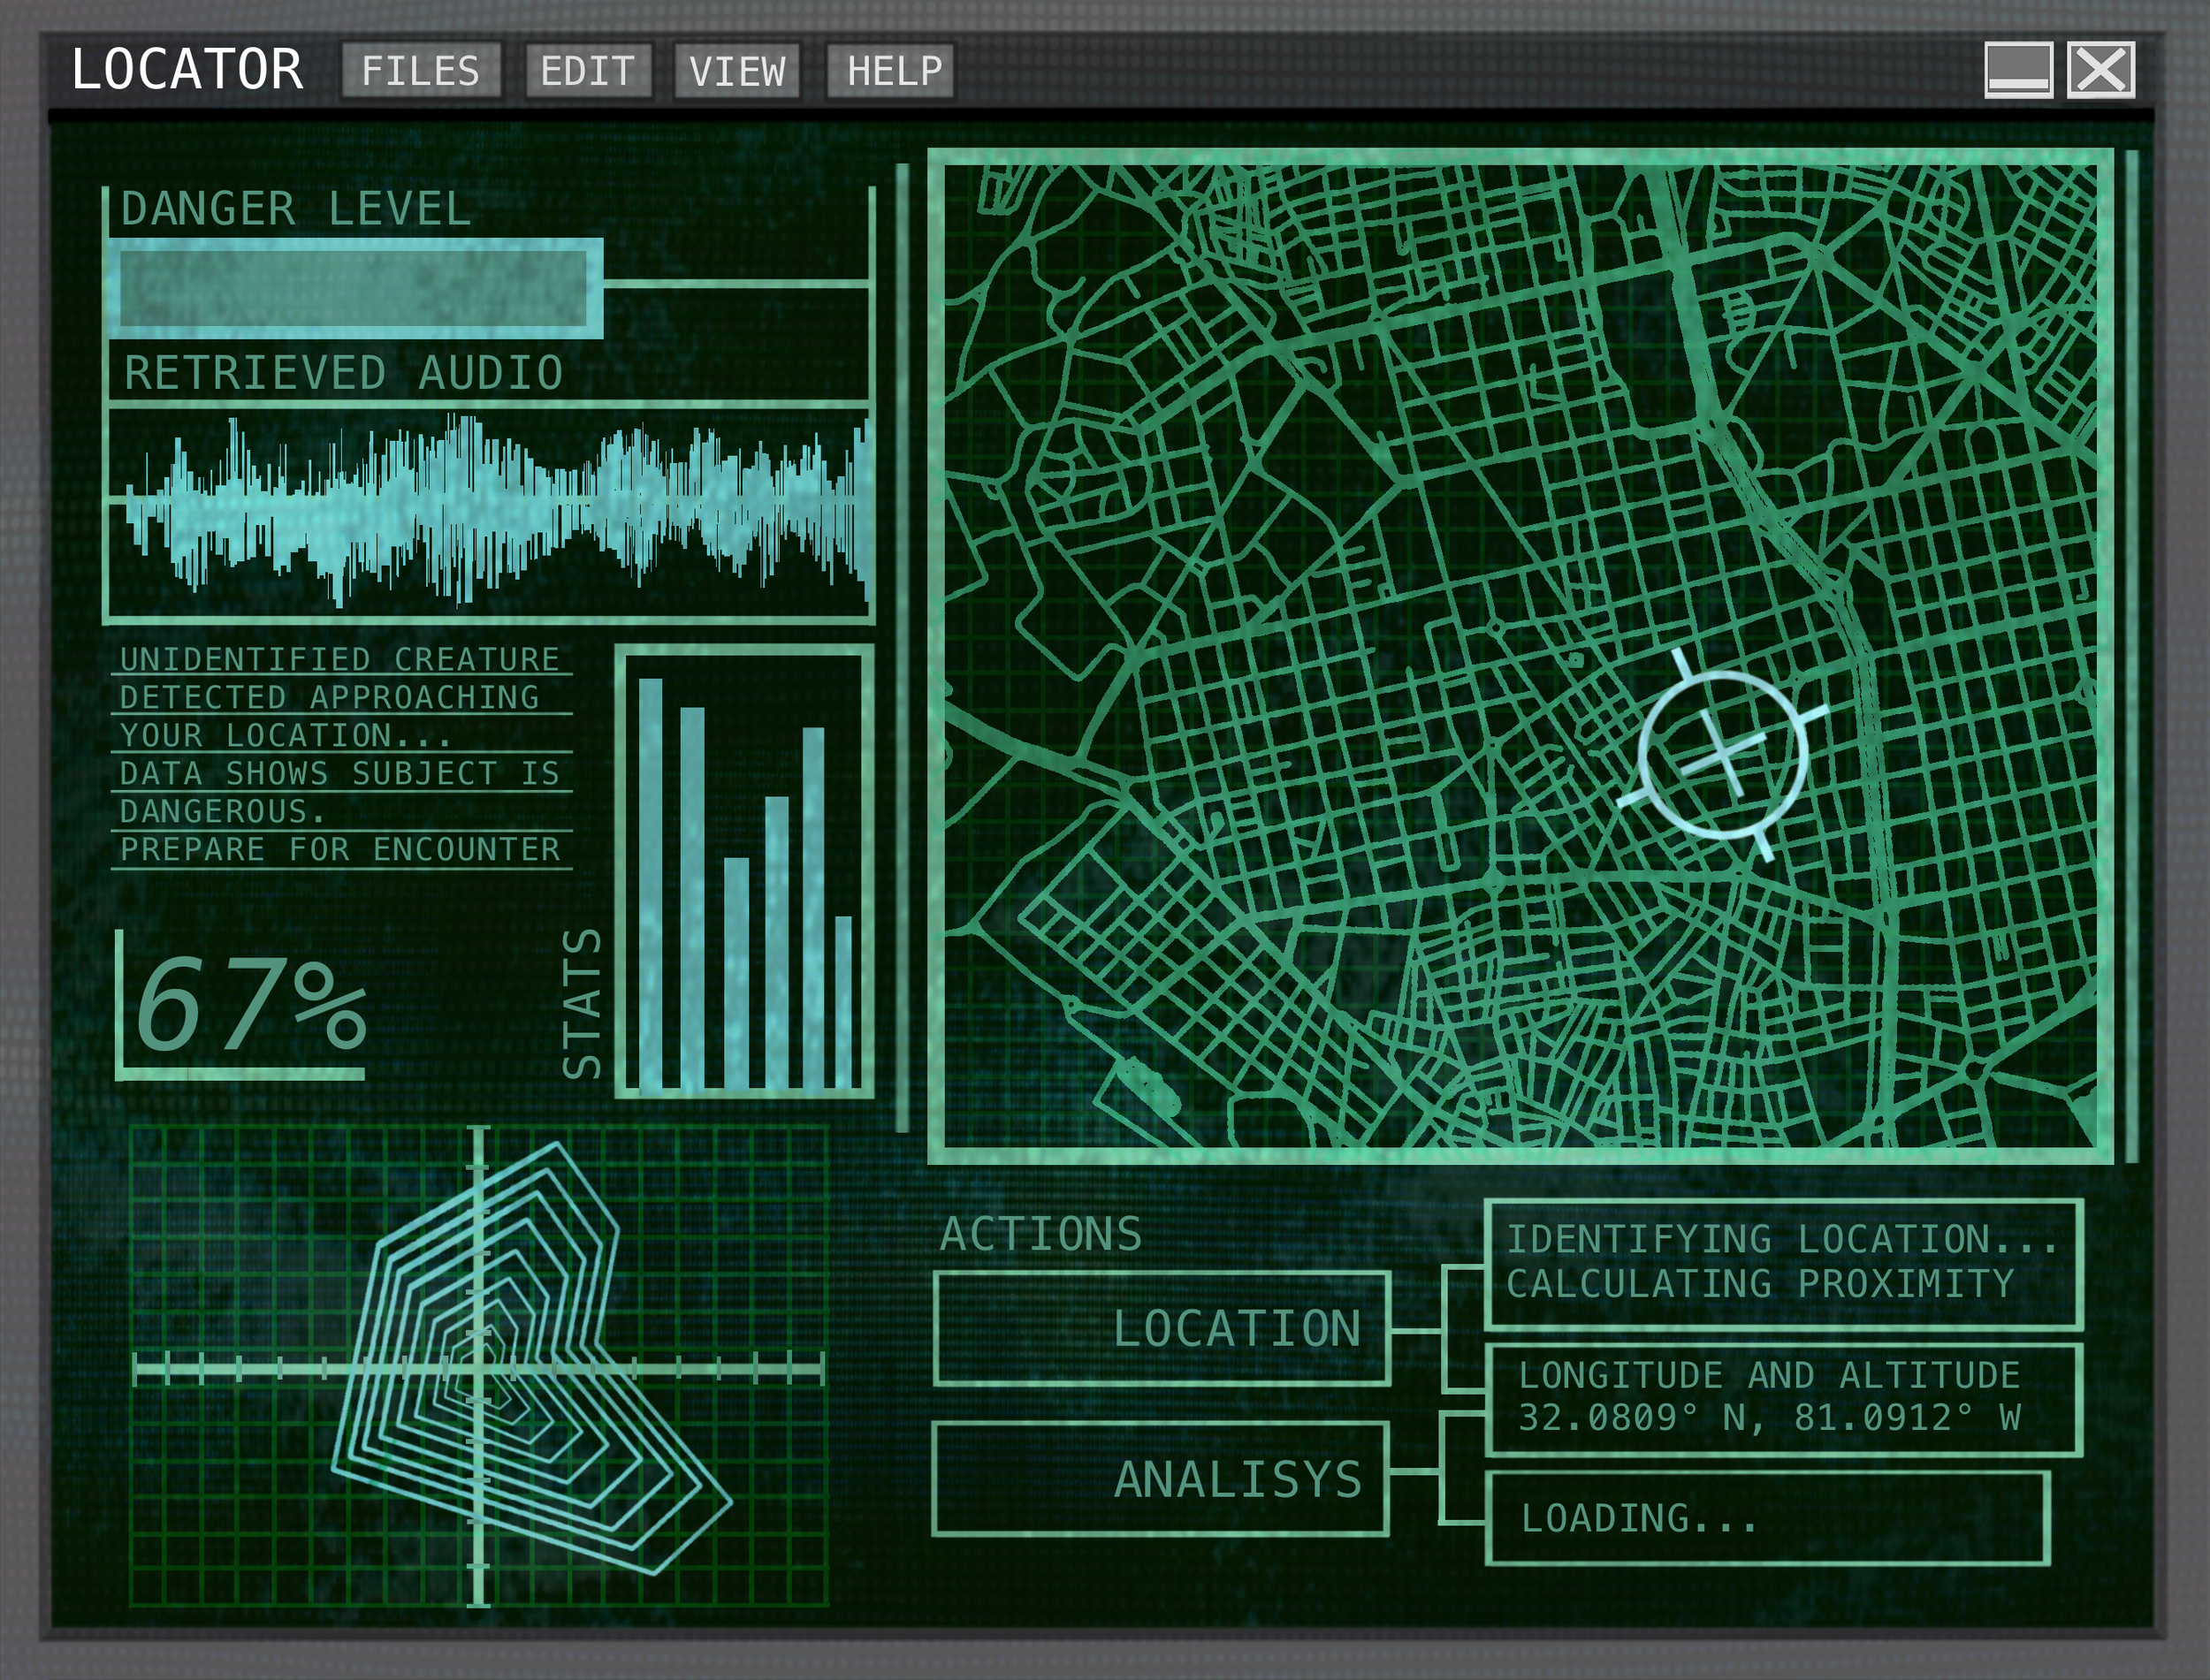Click the crosshair target on the map
This screenshot has height=1680, width=2210.
[x=1723, y=755]
